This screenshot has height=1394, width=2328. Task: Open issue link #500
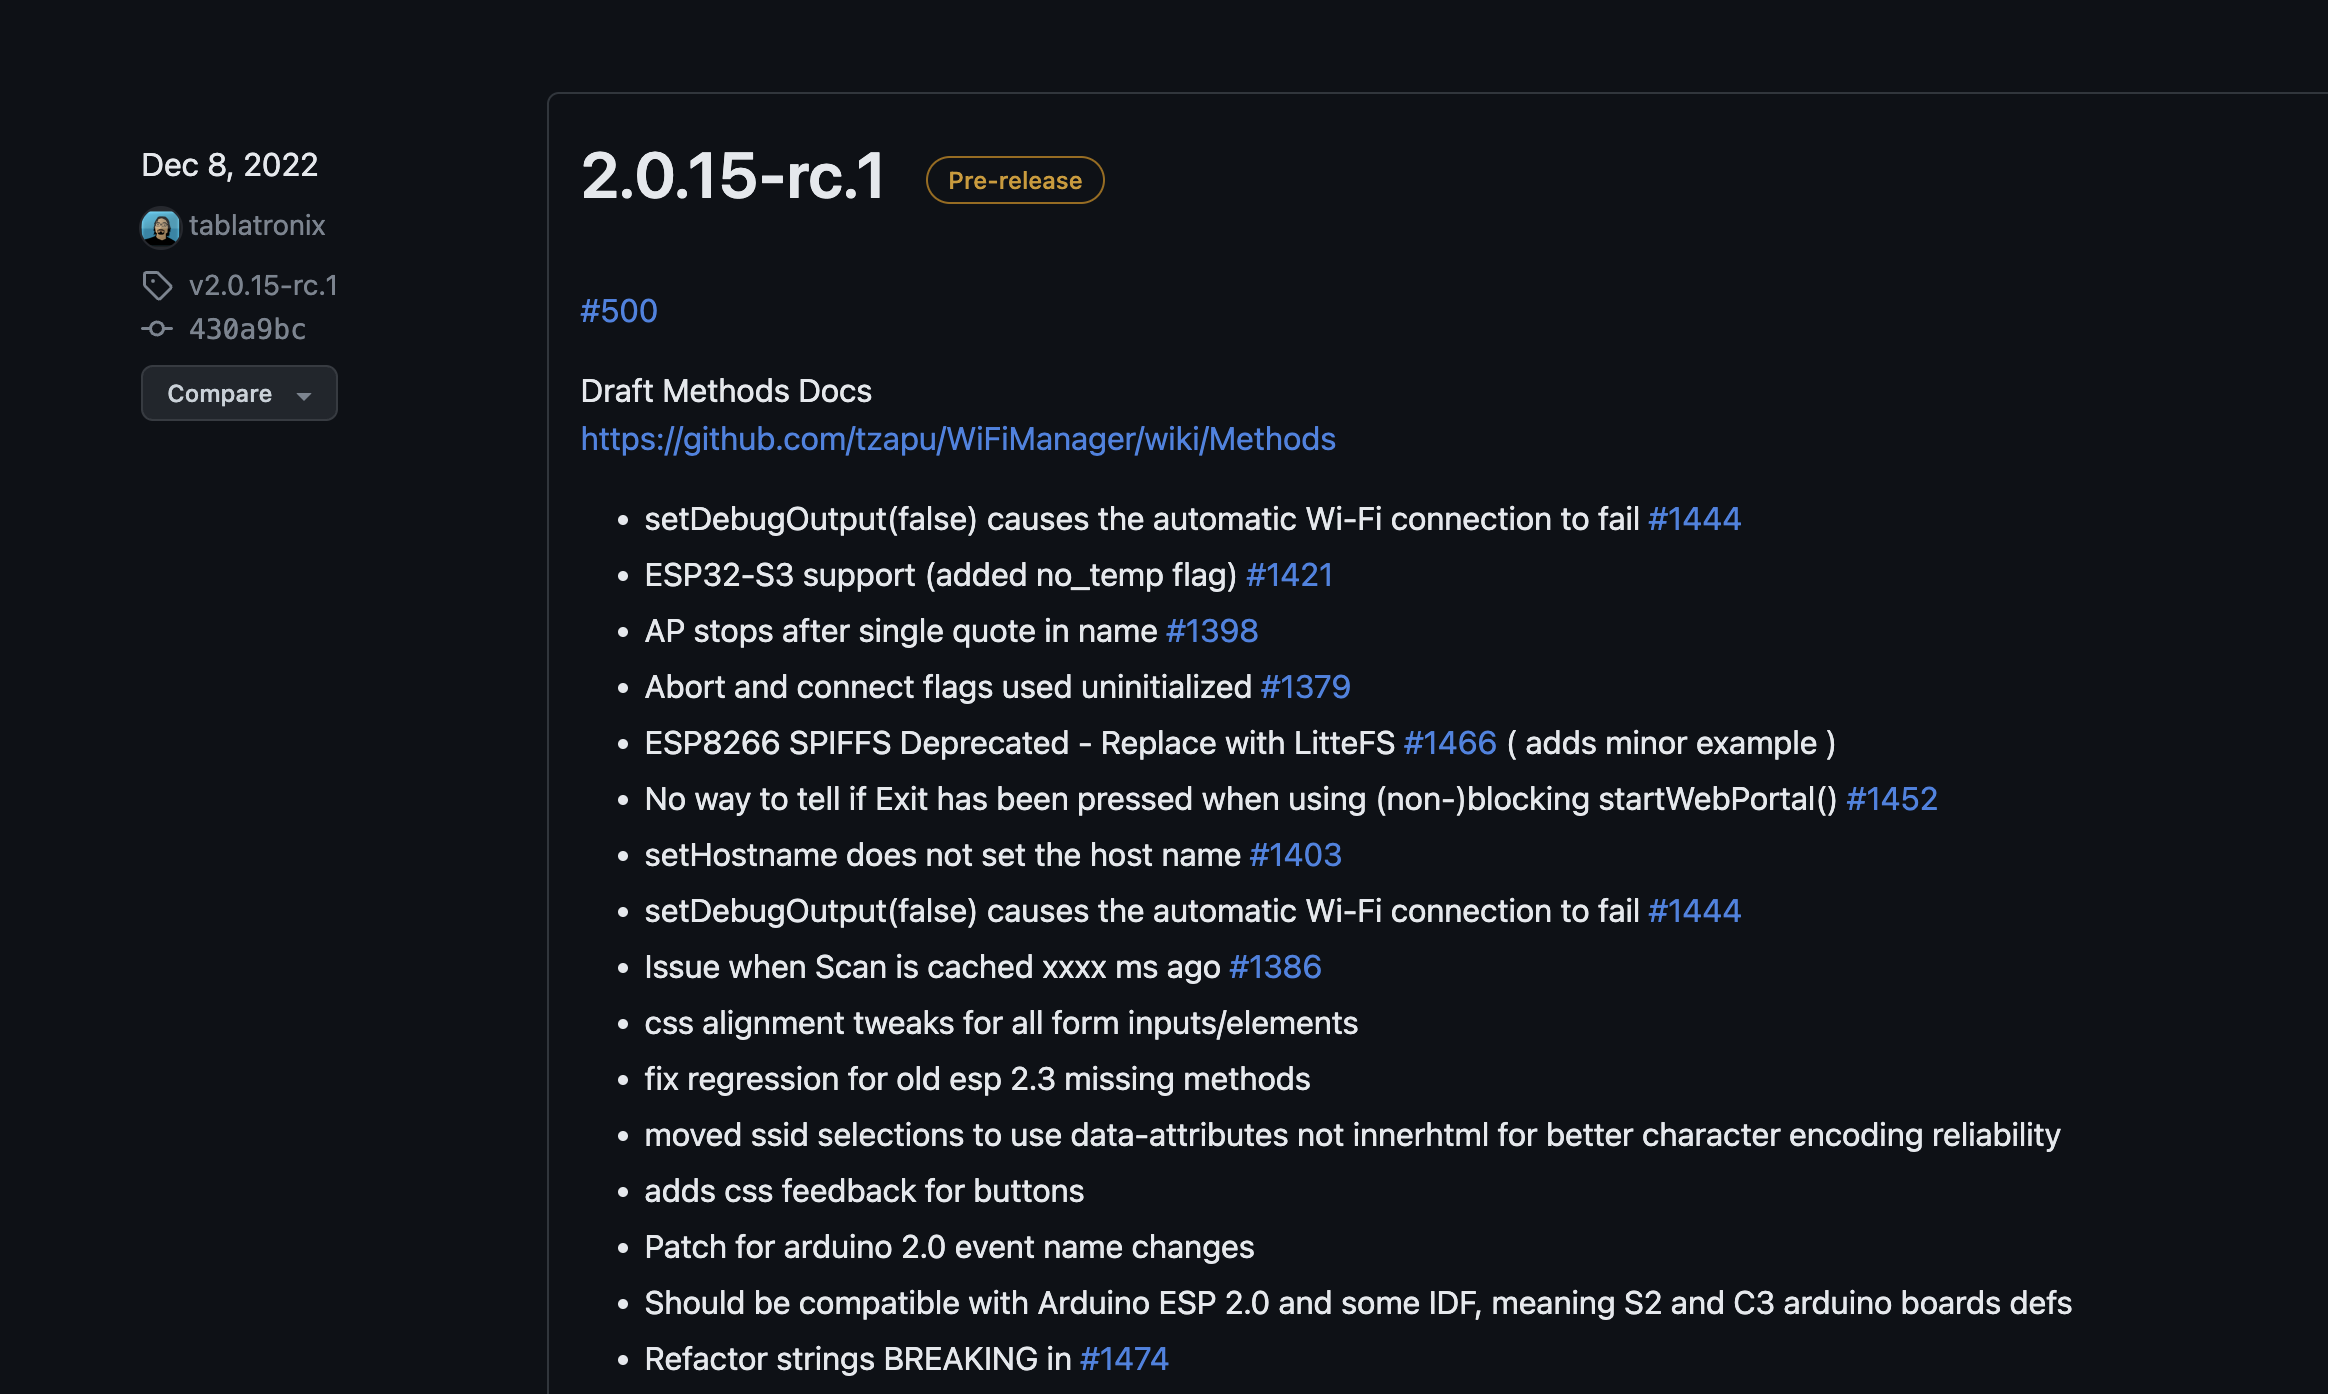(618, 311)
